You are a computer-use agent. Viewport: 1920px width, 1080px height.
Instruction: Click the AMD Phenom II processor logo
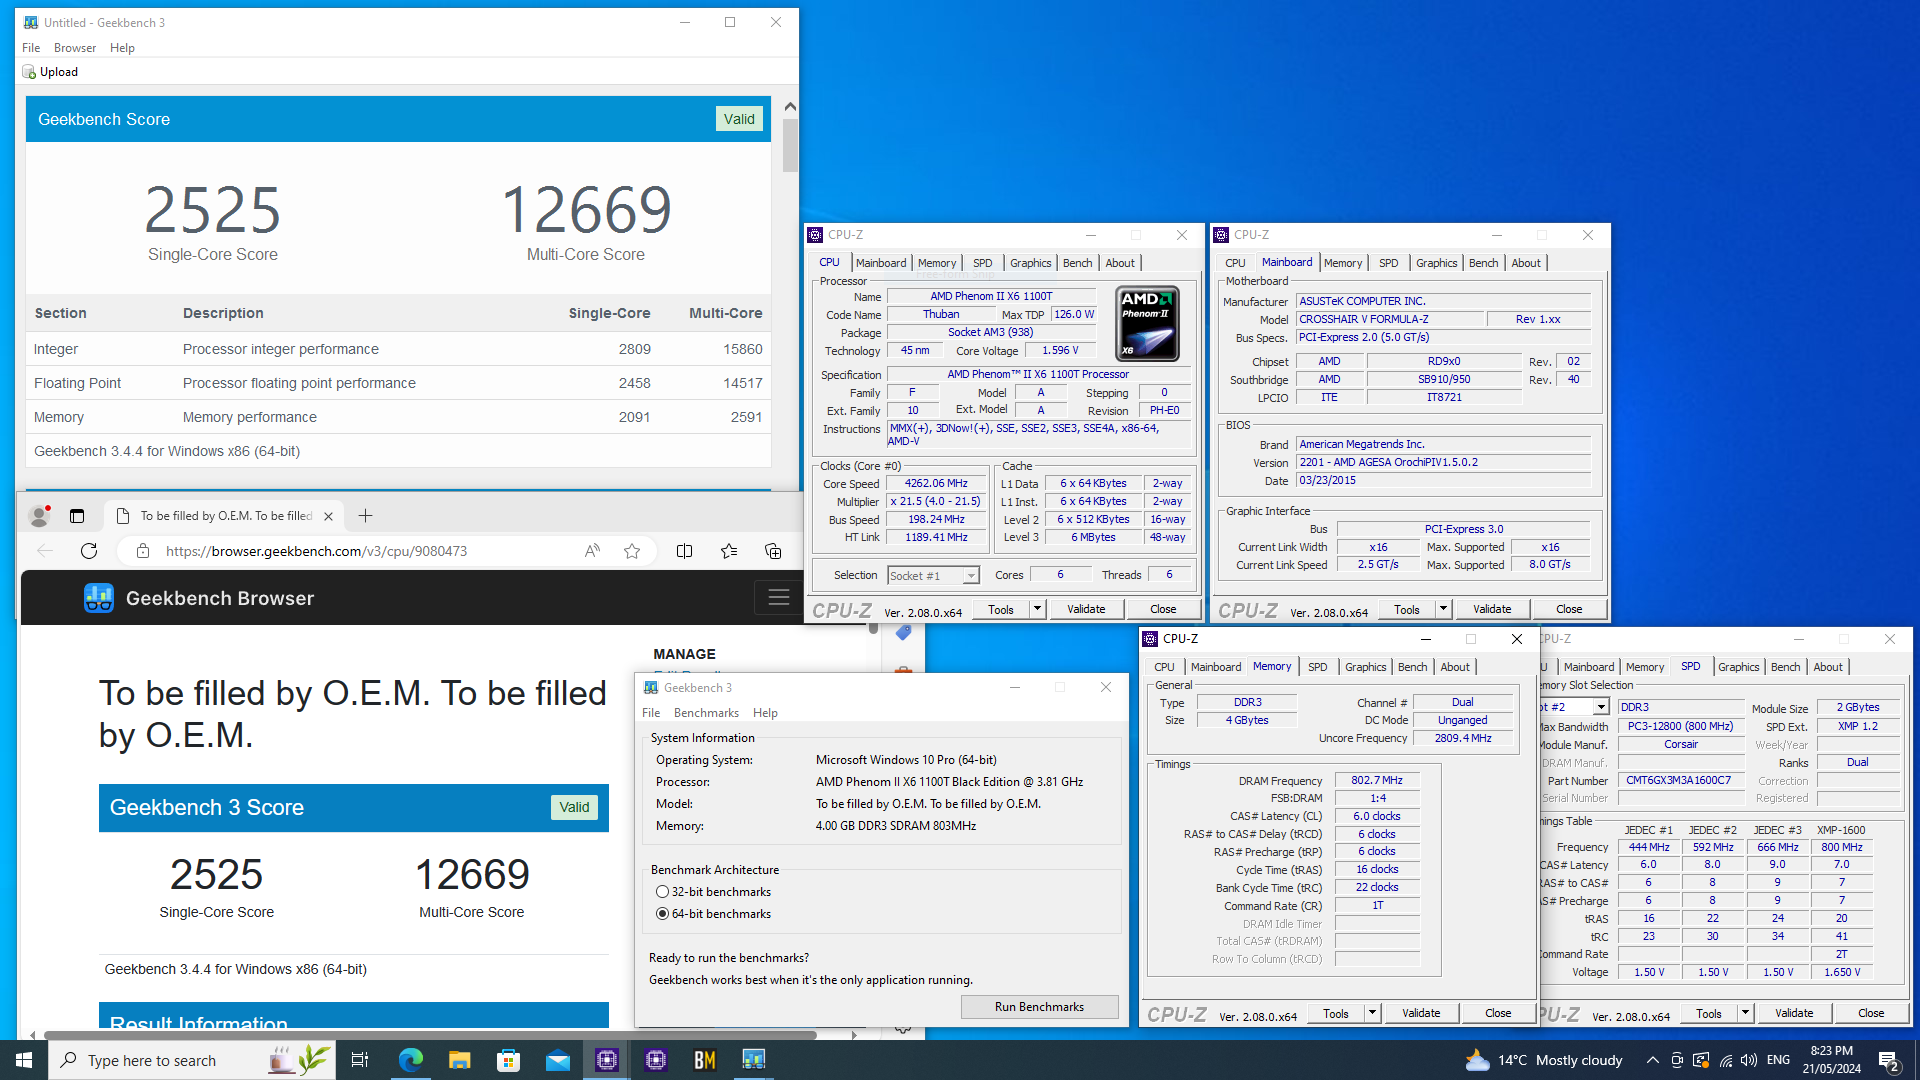pos(1147,323)
